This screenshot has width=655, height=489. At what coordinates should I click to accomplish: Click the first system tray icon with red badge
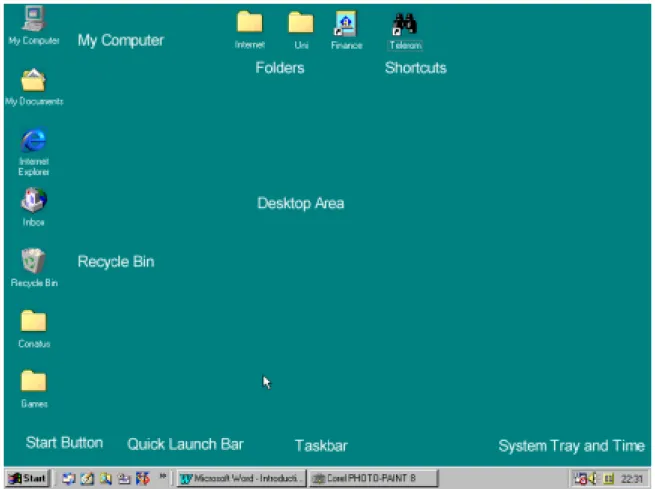[x=580, y=479]
